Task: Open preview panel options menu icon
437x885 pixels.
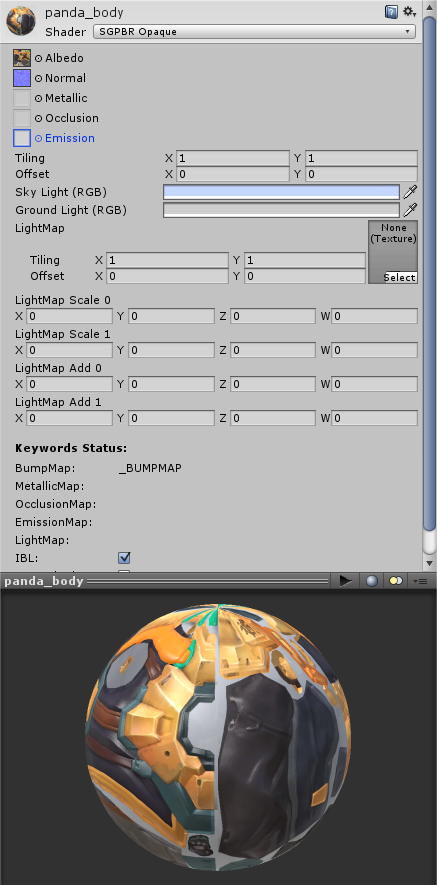Action: [419, 581]
